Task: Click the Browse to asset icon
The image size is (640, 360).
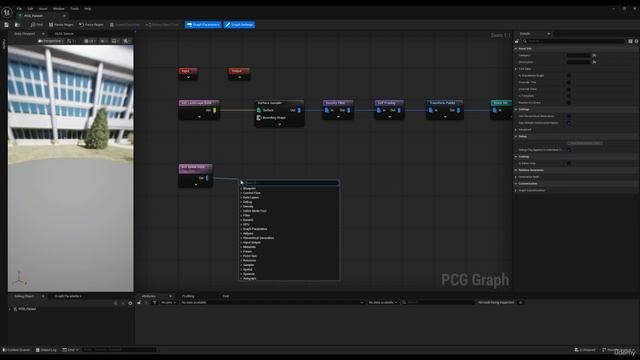Action: click(x=17, y=25)
